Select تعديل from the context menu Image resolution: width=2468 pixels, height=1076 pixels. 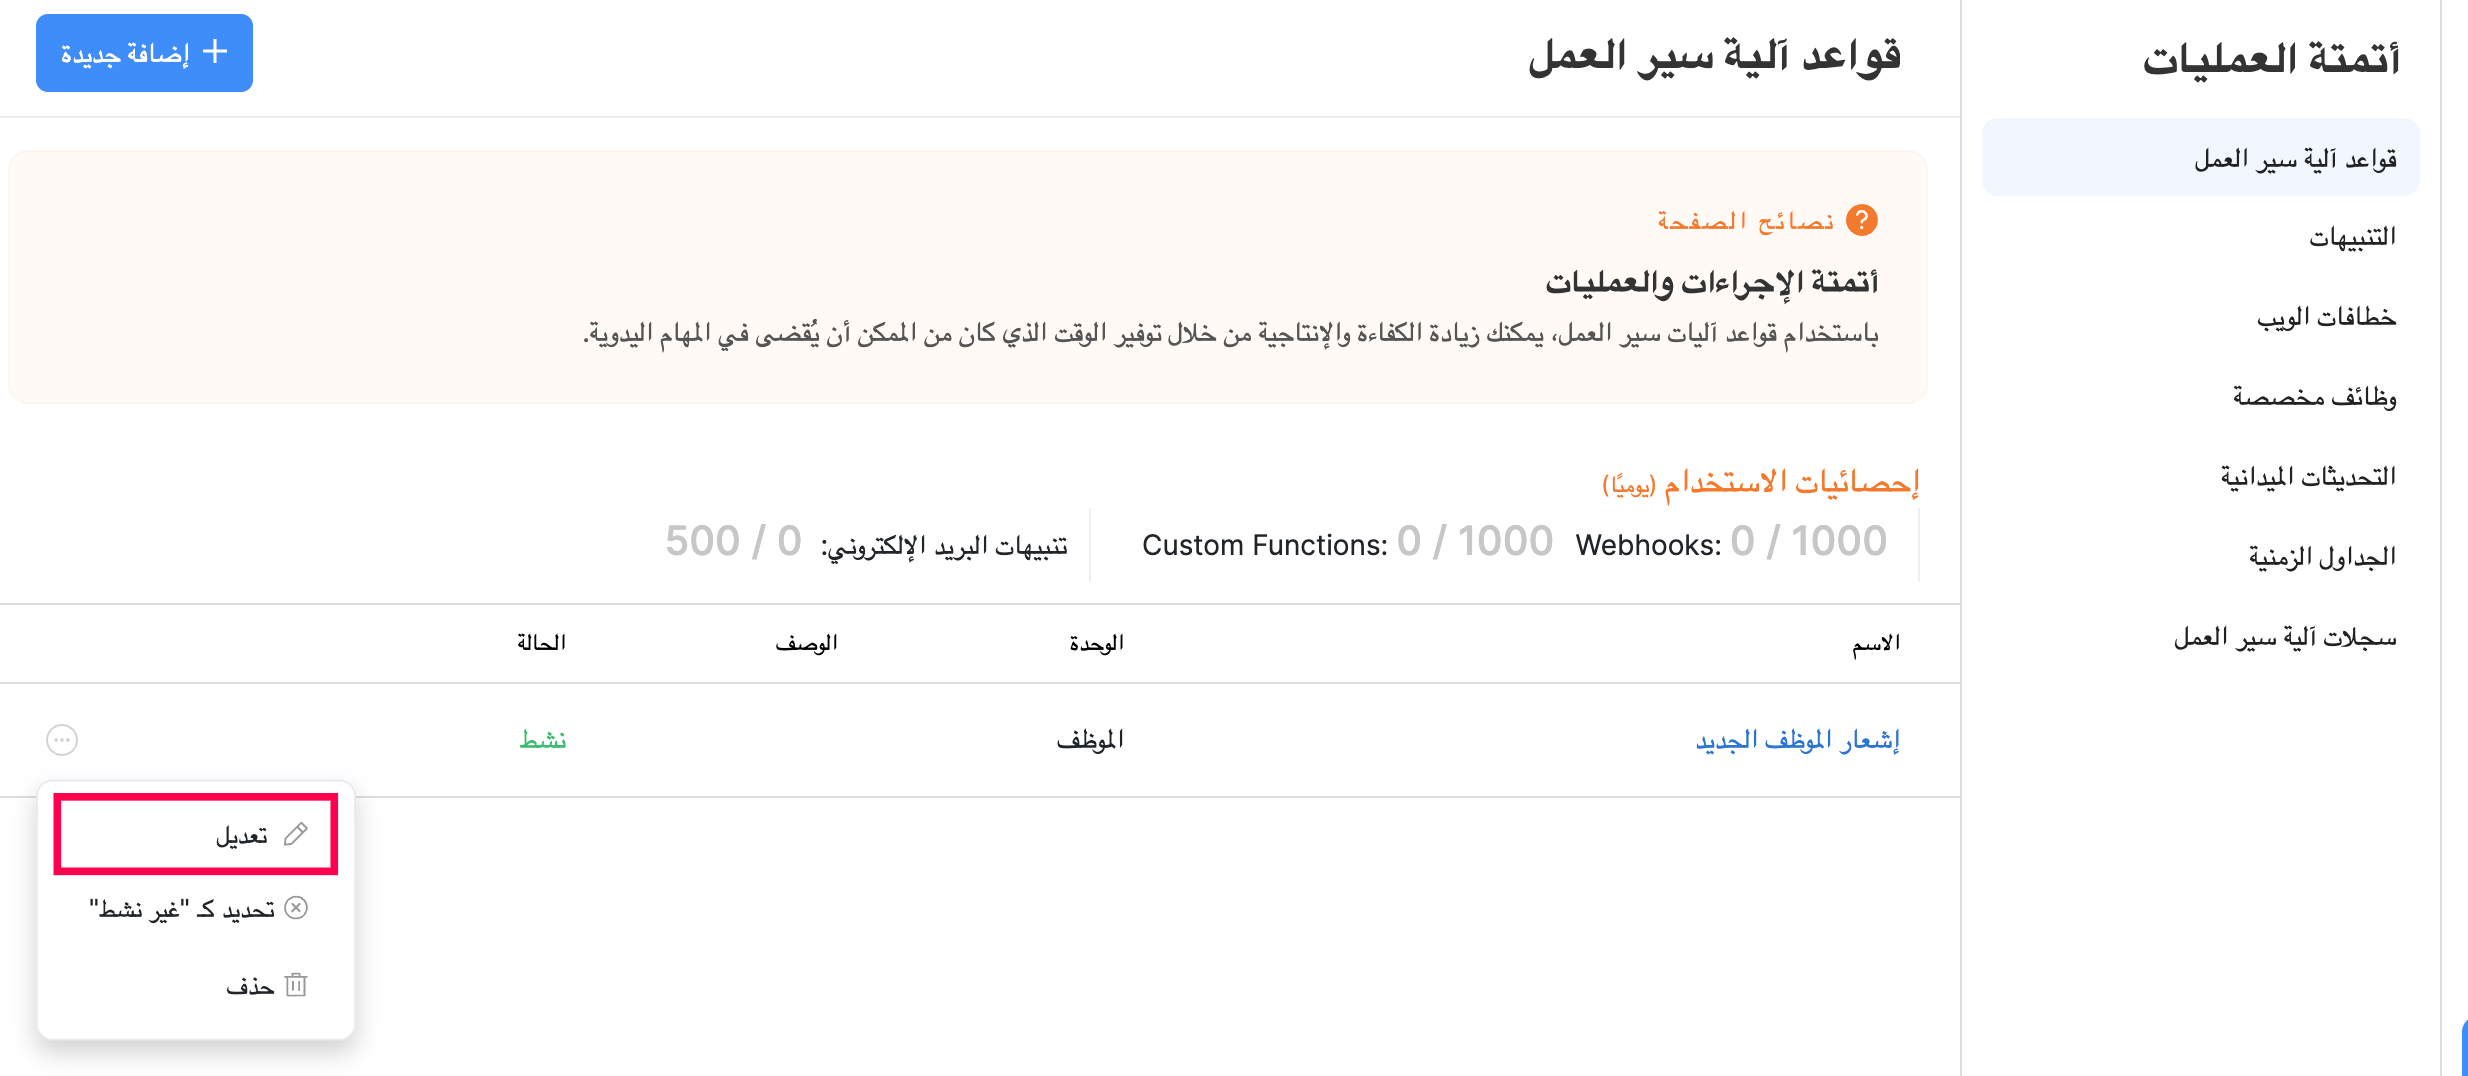click(x=242, y=835)
